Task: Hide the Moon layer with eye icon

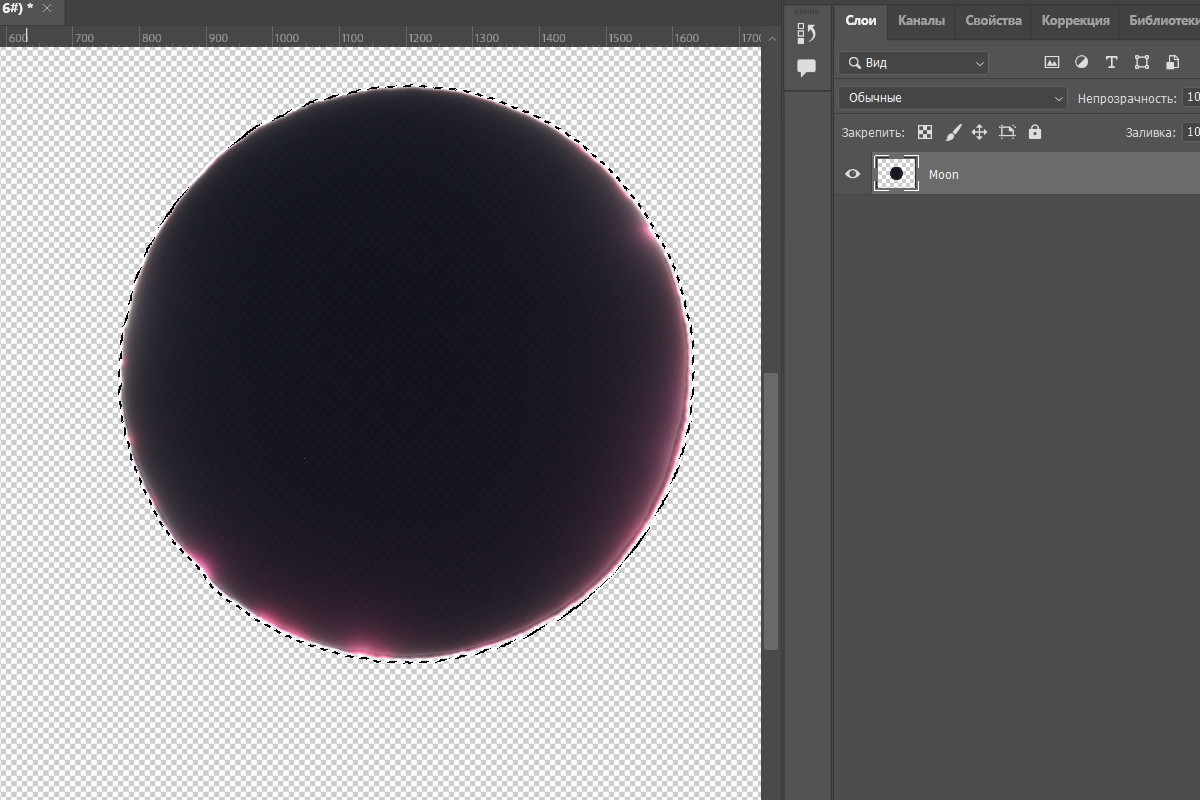Action: (853, 174)
